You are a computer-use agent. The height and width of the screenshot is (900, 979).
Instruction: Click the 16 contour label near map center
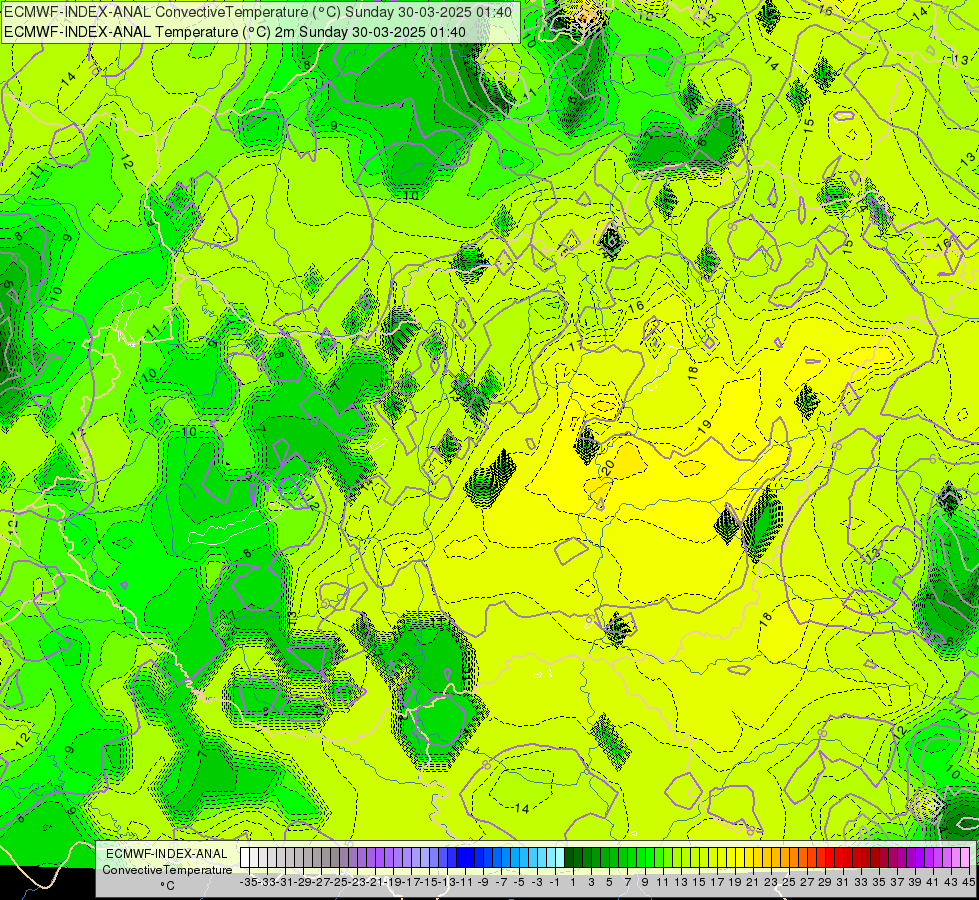click(x=636, y=307)
